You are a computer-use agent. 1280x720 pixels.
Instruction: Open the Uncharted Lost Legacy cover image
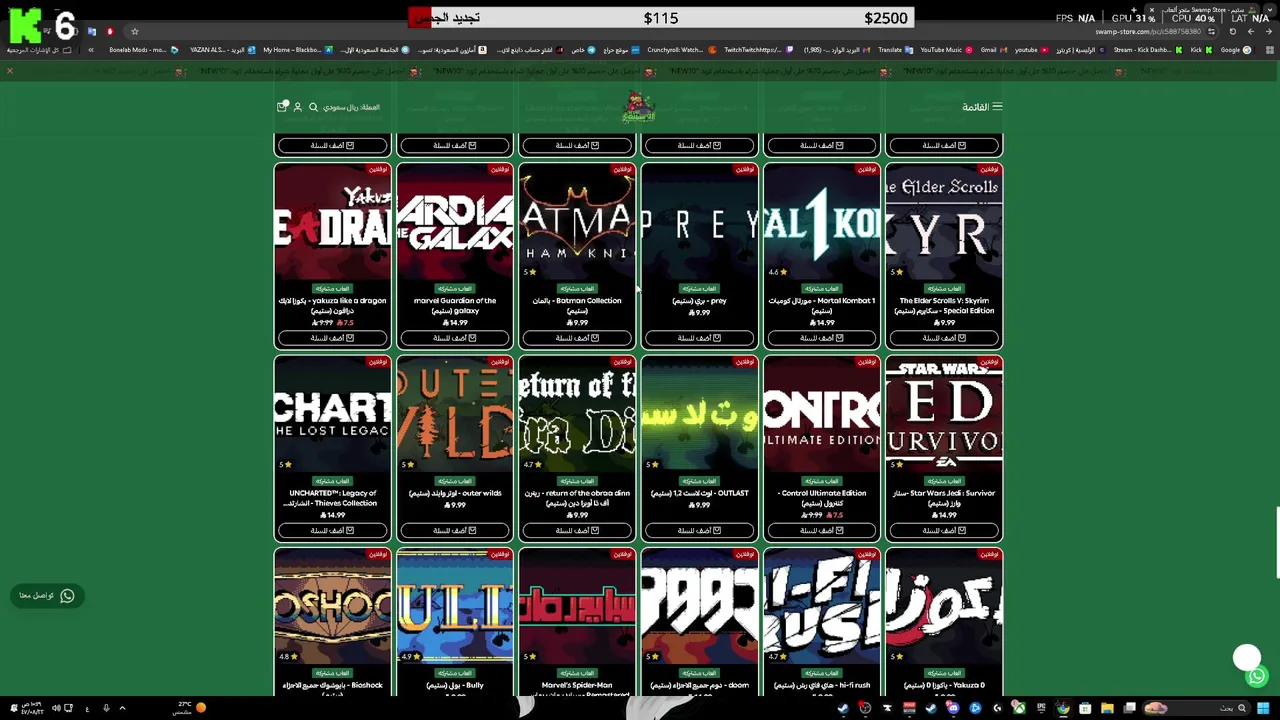click(x=332, y=414)
